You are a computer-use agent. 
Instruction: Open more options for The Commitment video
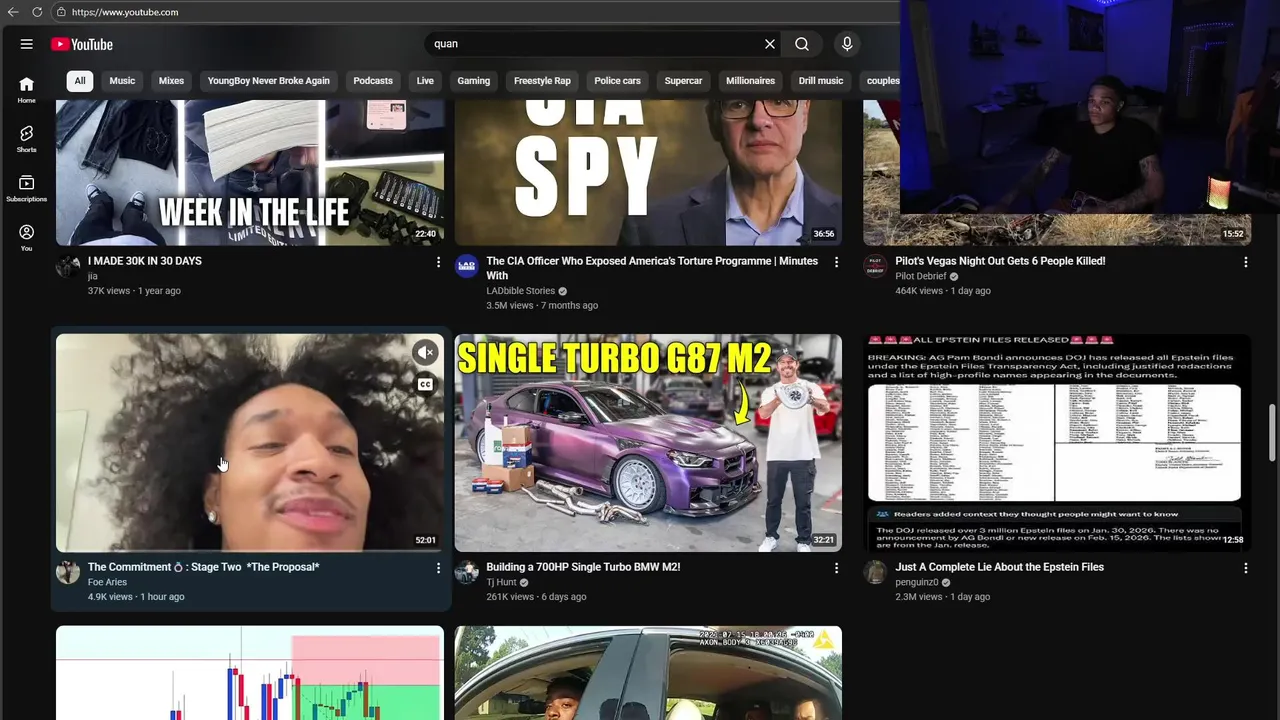click(x=438, y=568)
